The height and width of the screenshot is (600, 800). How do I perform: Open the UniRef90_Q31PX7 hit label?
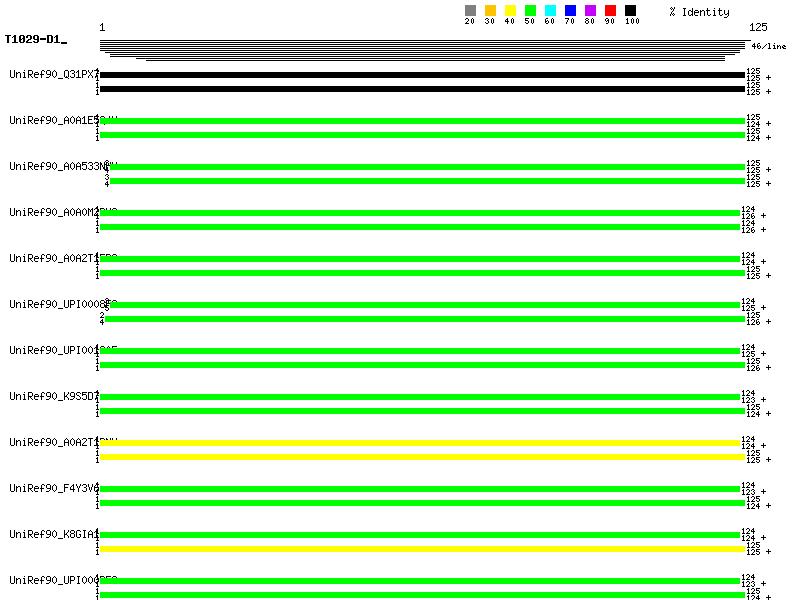52,74
